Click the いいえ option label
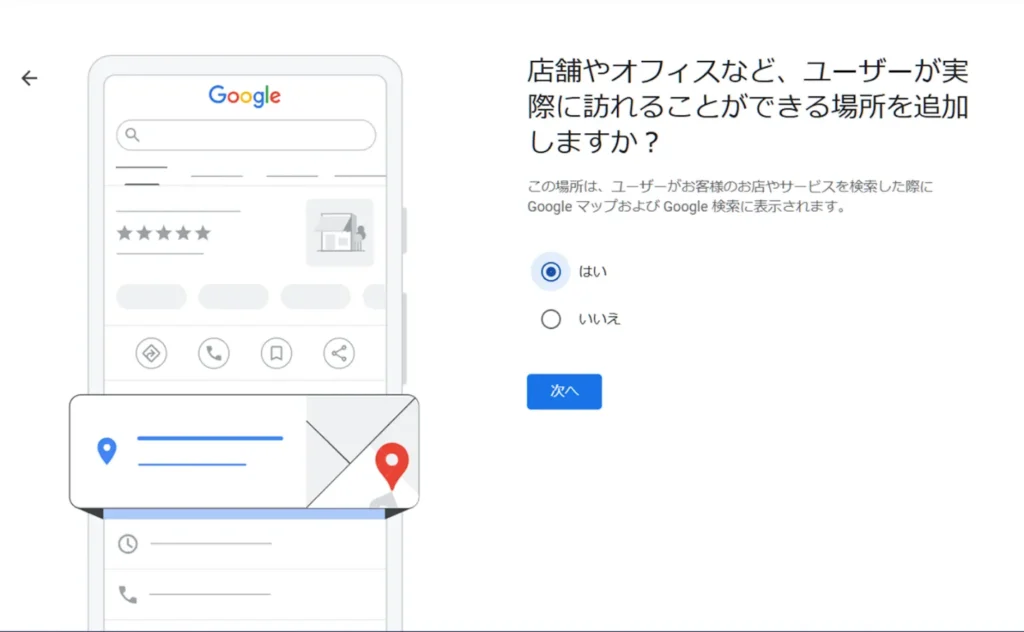This screenshot has height=632, width=1024. coord(599,320)
